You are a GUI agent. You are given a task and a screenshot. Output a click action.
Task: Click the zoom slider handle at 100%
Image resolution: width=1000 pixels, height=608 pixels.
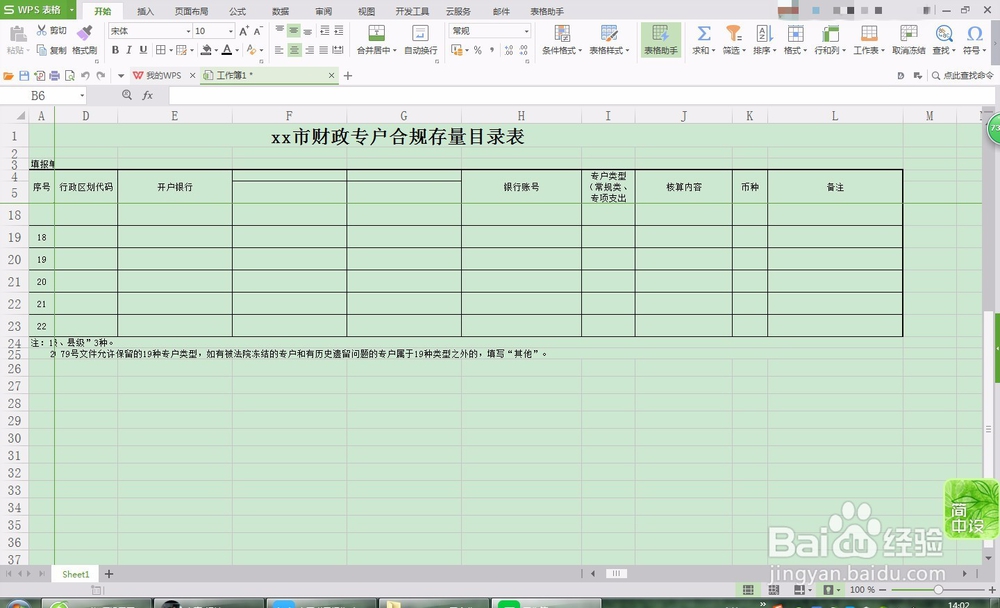(938, 589)
